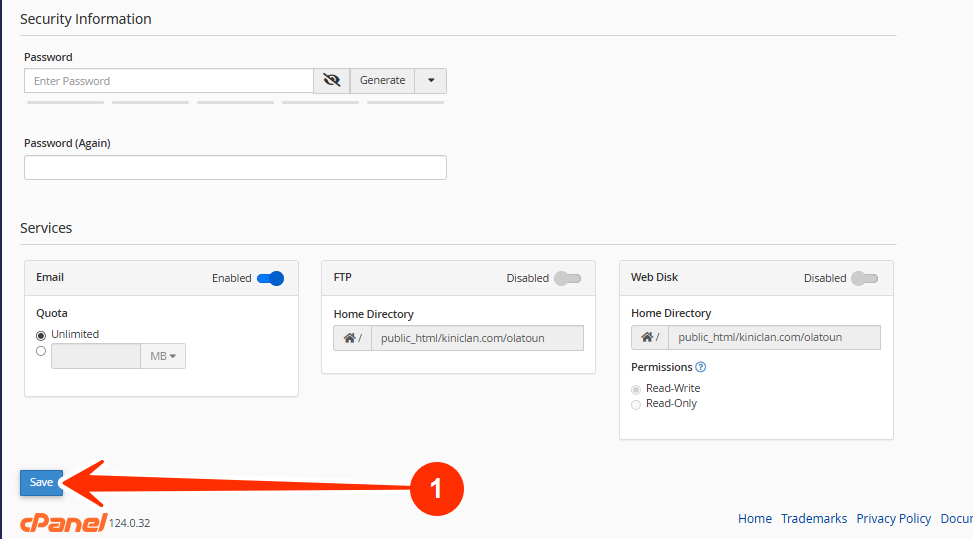Click the Password (Again) field
This screenshot has width=973, height=539.
[235, 168]
